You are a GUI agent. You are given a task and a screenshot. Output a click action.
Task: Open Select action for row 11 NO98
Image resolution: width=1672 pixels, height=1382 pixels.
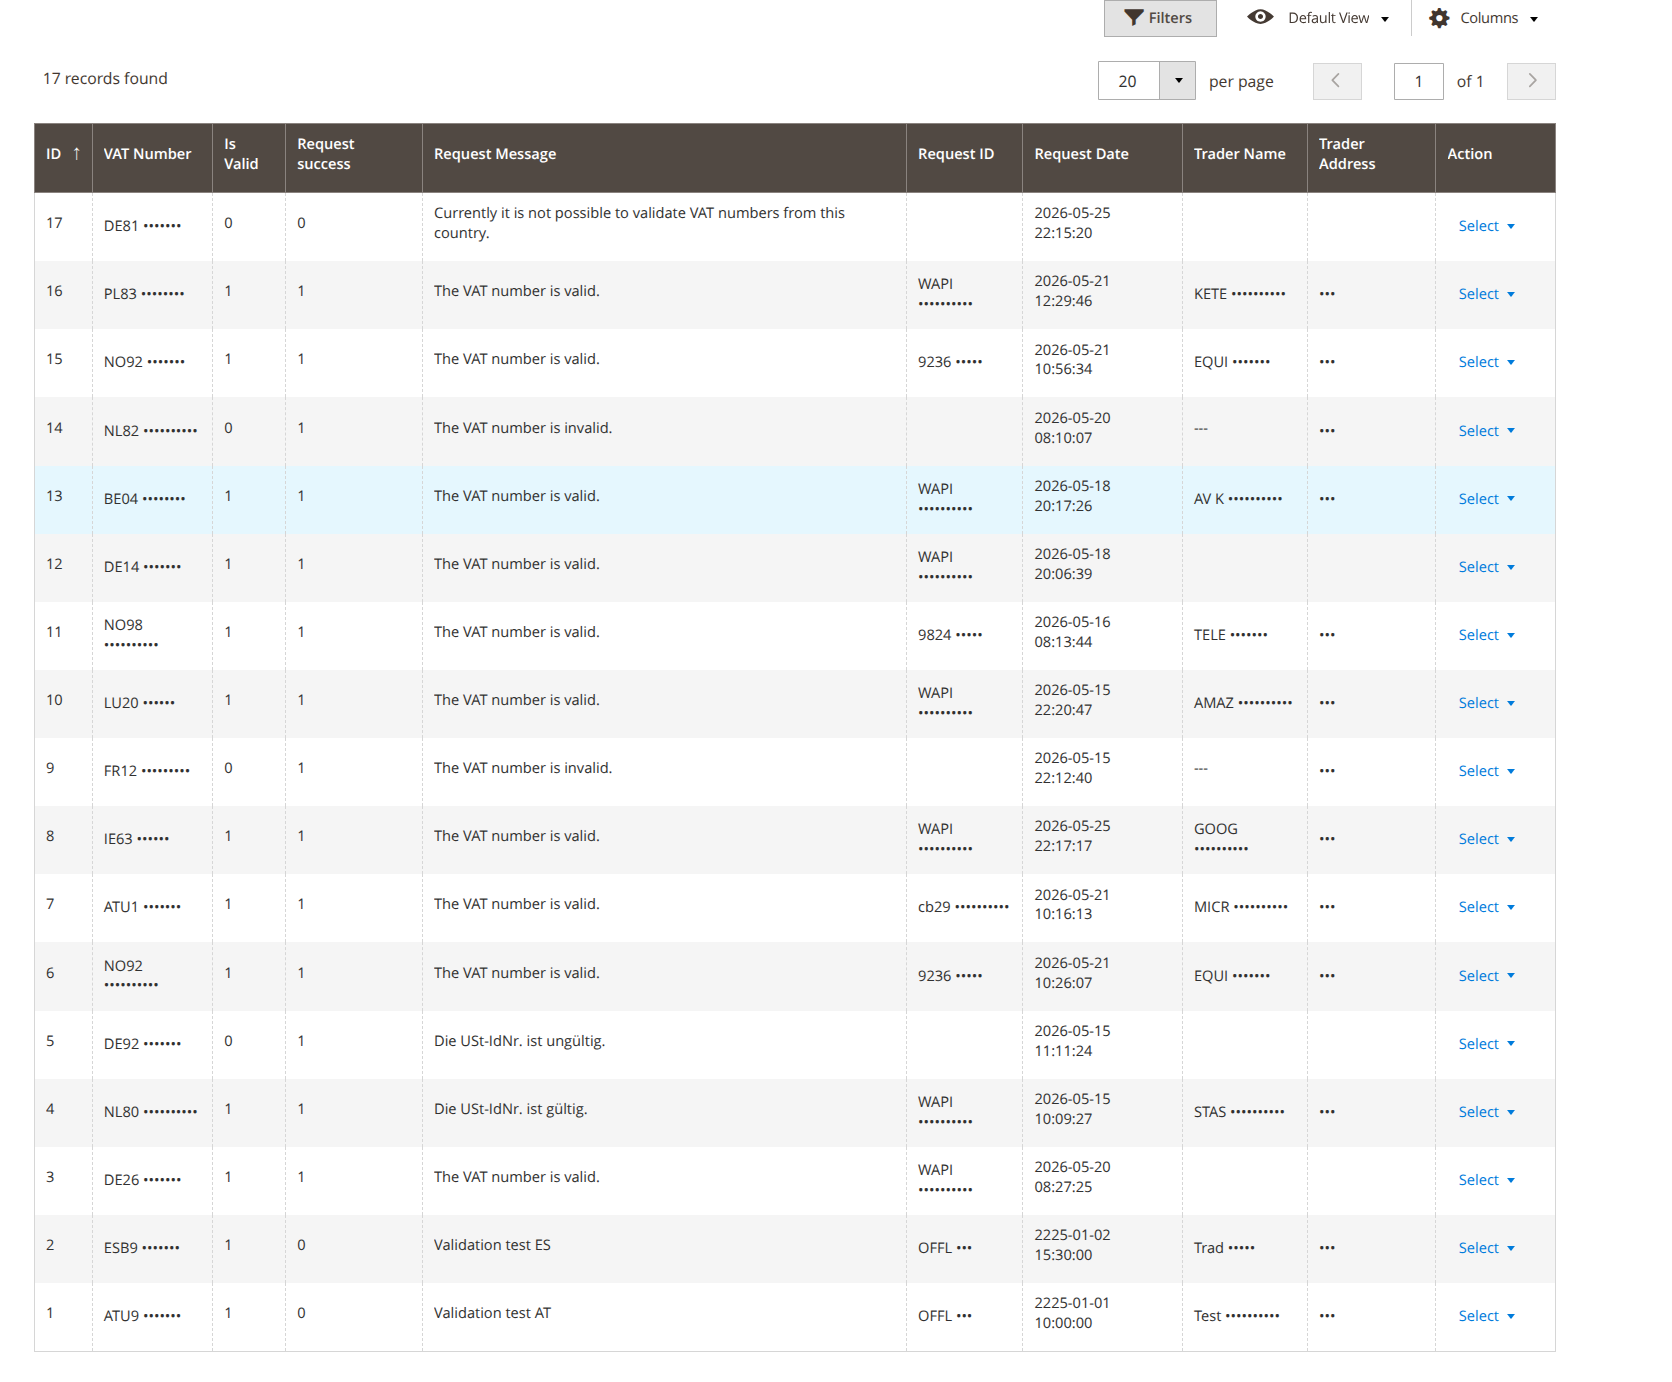point(1486,635)
